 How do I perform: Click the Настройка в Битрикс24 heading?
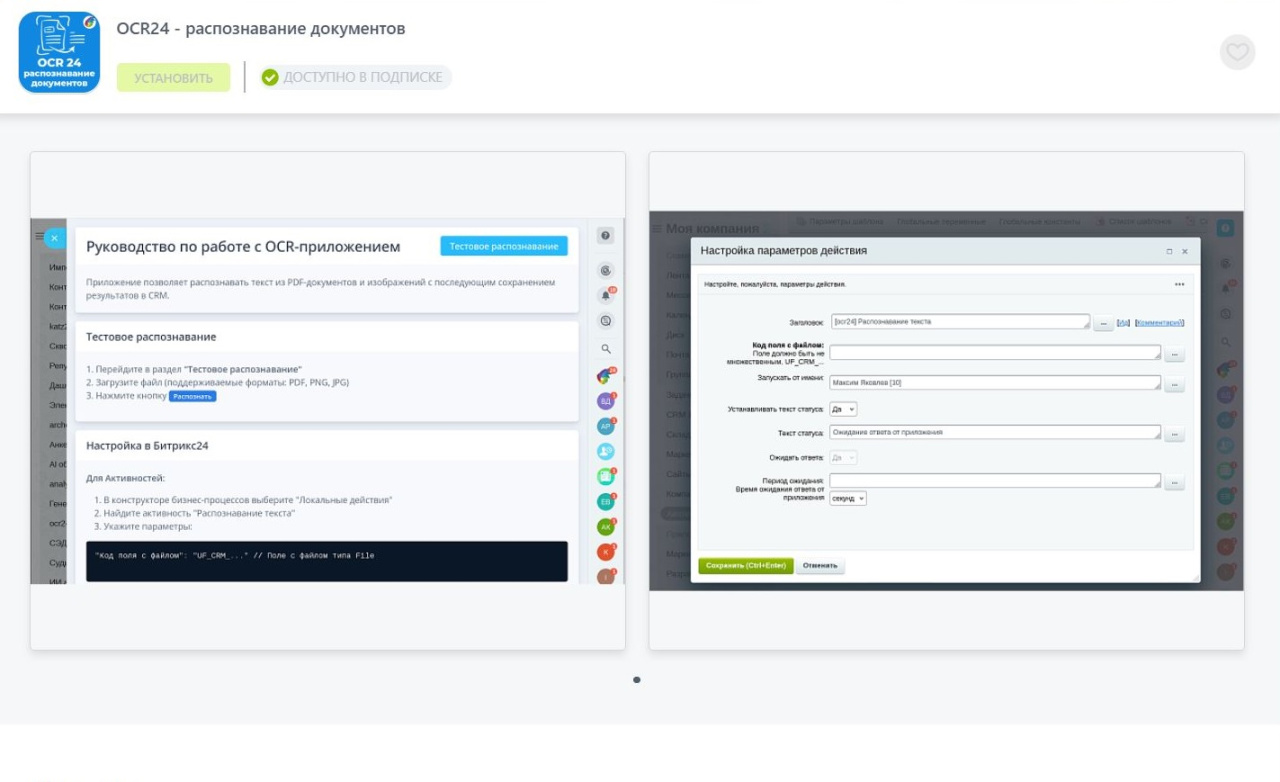[147, 446]
